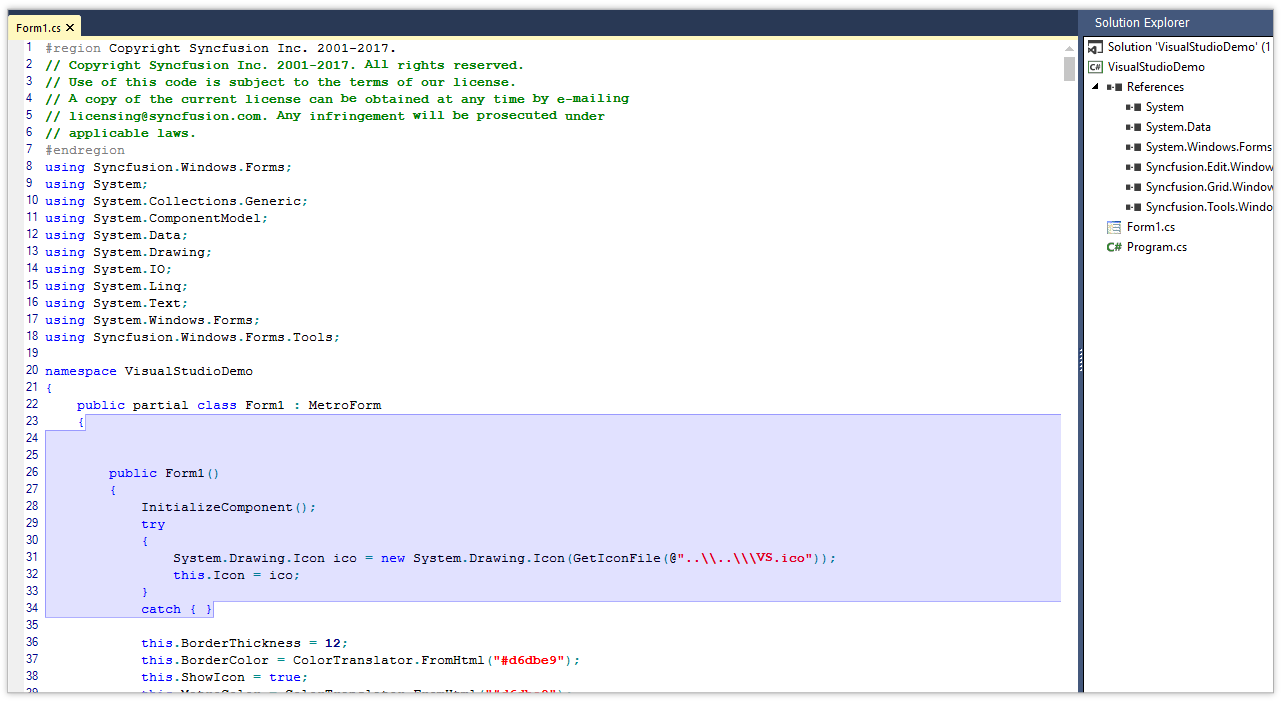Select the Syncfusion.Grid.Windows reference icon
The width and height of the screenshot is (1281, 701).
[x=1133, y=187]
